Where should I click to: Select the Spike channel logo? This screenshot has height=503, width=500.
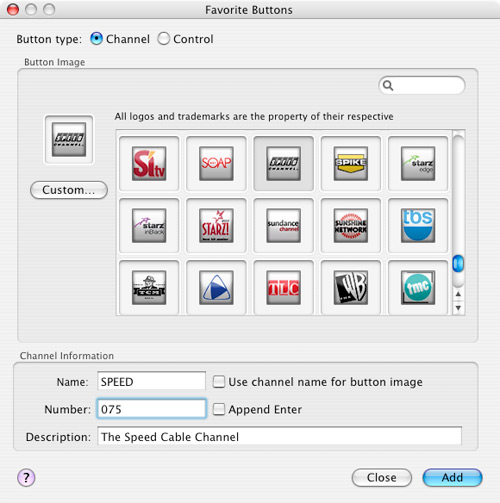click(x=351, y=163)
